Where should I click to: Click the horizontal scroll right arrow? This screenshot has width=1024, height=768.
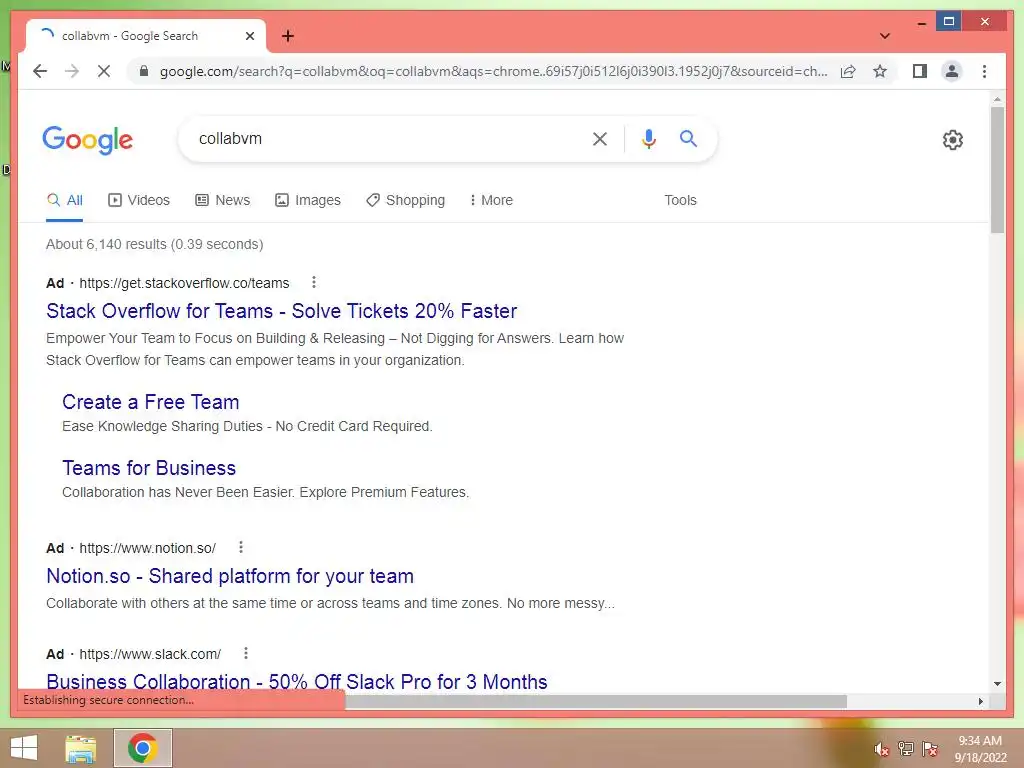980,701
